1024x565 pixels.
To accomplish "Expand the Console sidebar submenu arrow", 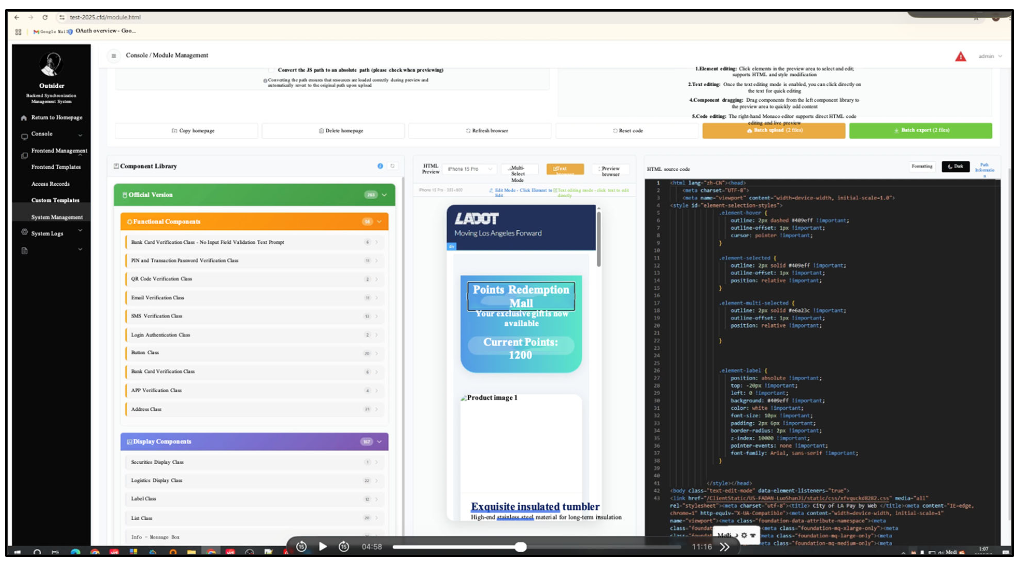I will pos(80,135).
